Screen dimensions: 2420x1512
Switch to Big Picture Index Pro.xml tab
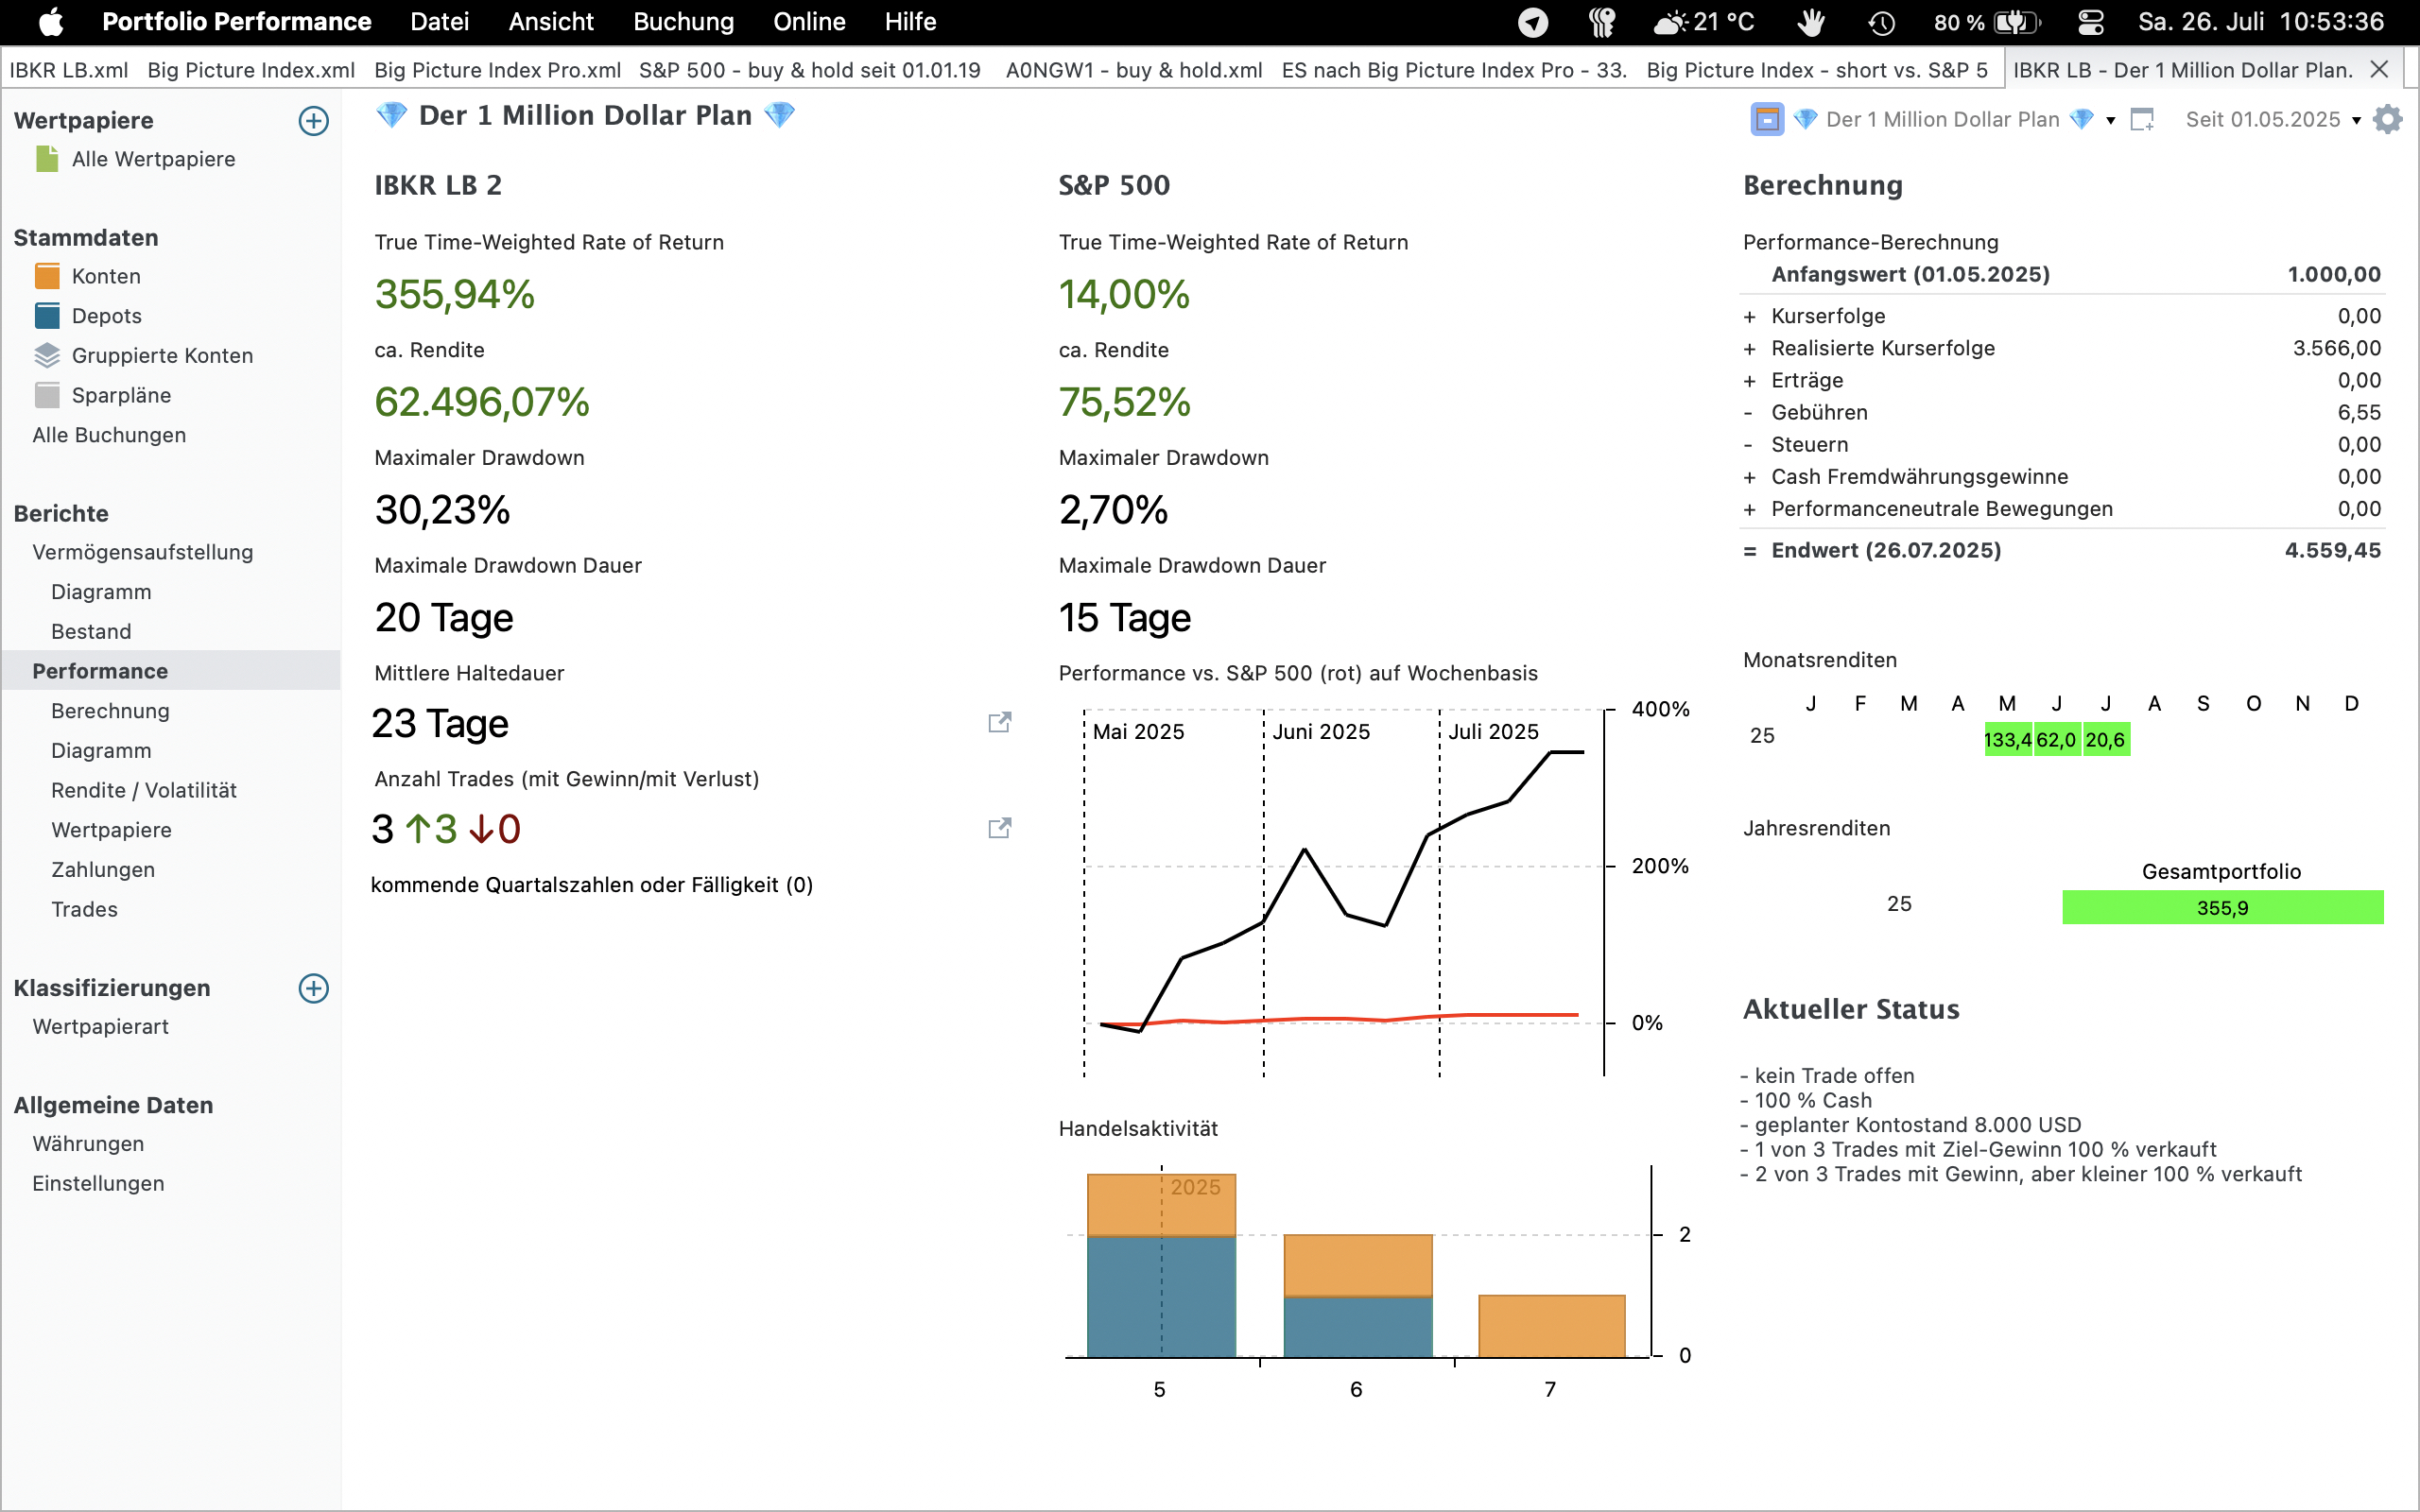pyautogui.click(x=497, y=70)
